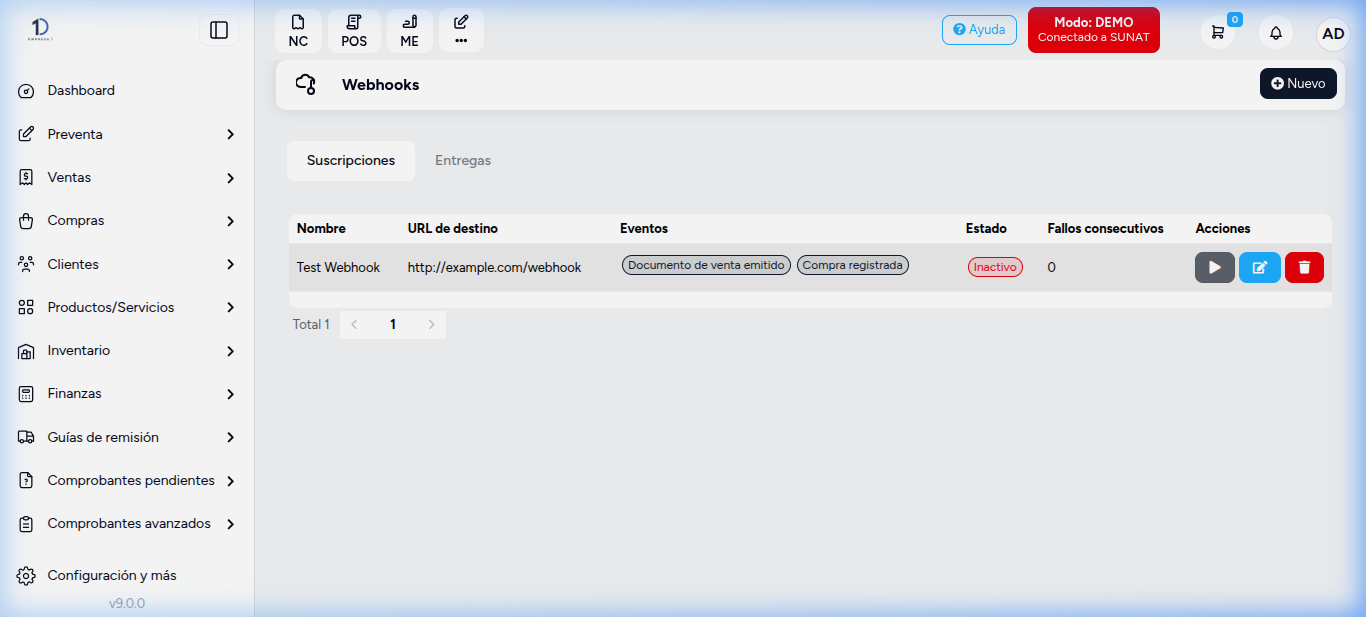
Task: Click the Preventa pencil icon
Action: coord(27,134)
